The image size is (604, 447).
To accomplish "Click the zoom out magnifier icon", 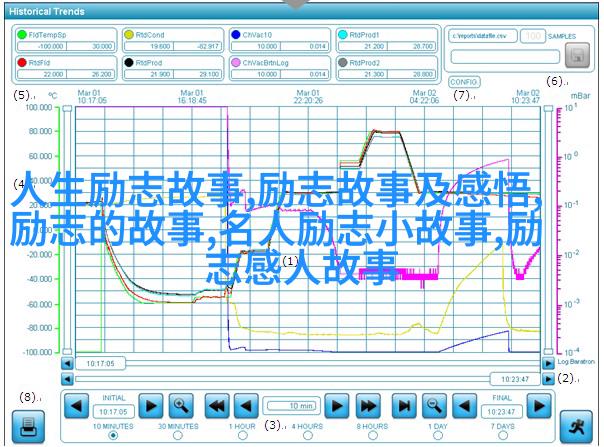I will pyautogui.click(x=435, y=406).
